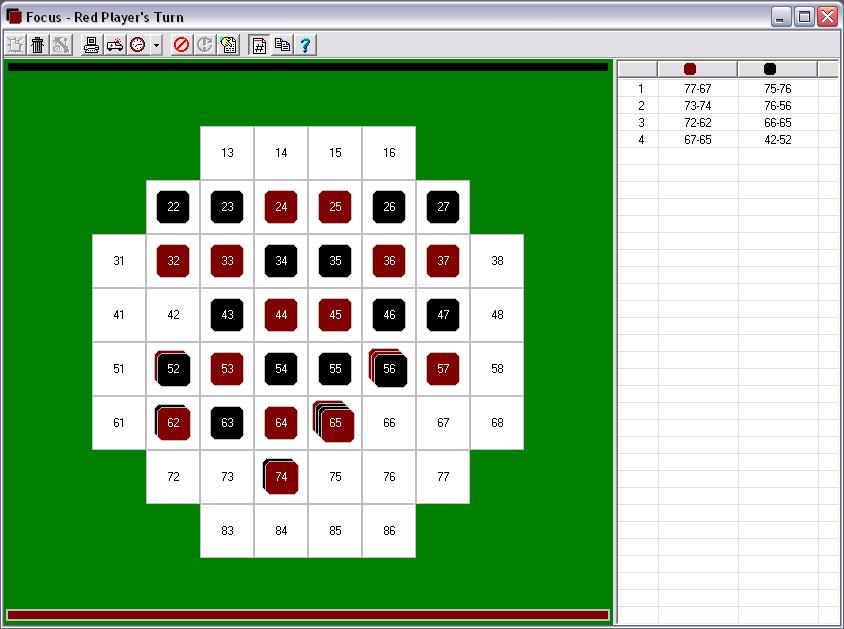844x629 pixels.
Task: Click the black piece on square 22
Action: click(x=173, y=207)
